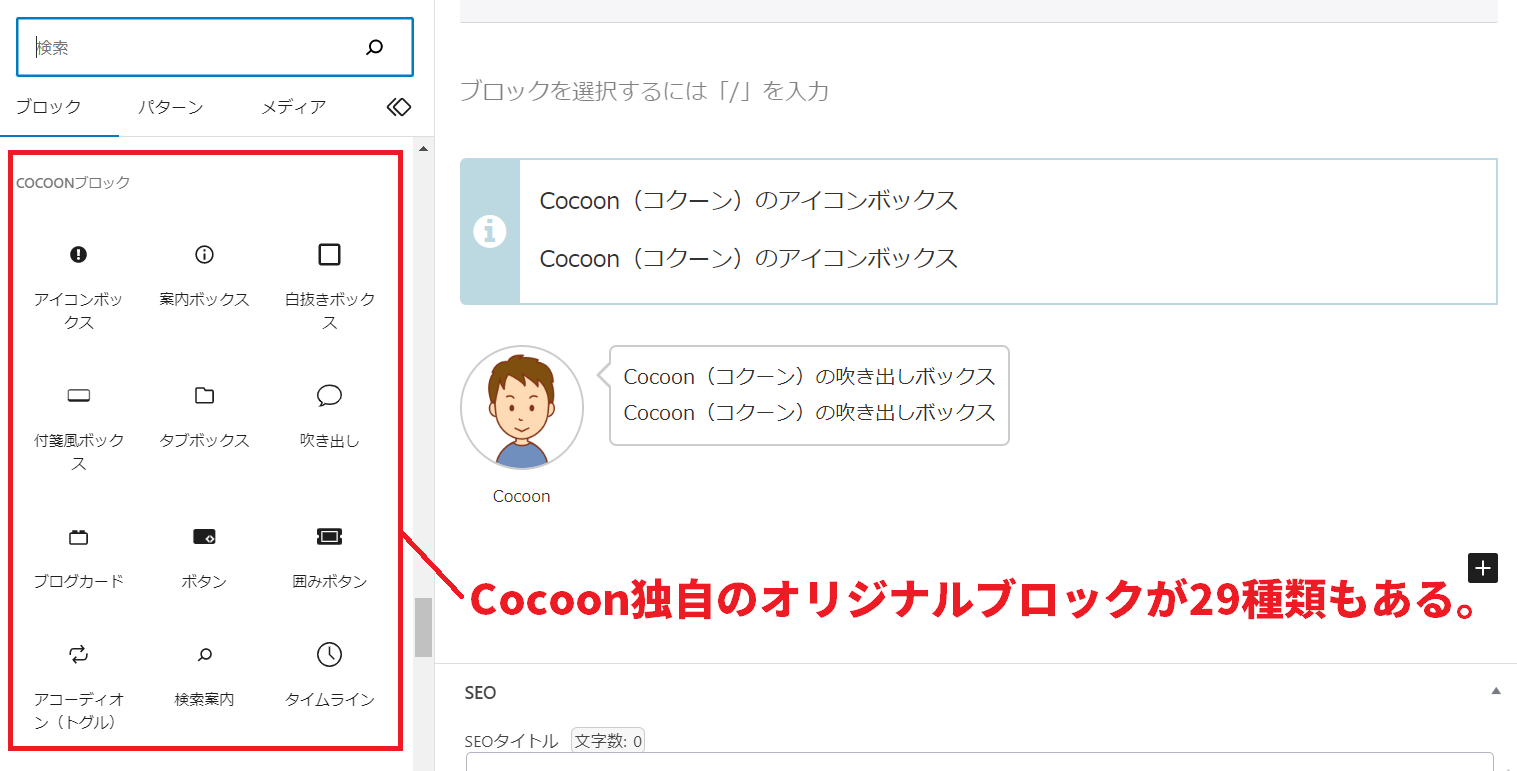Insert the 付箋風ボックス block
This screenshot has width=1517, height=771.
point(79,427)
